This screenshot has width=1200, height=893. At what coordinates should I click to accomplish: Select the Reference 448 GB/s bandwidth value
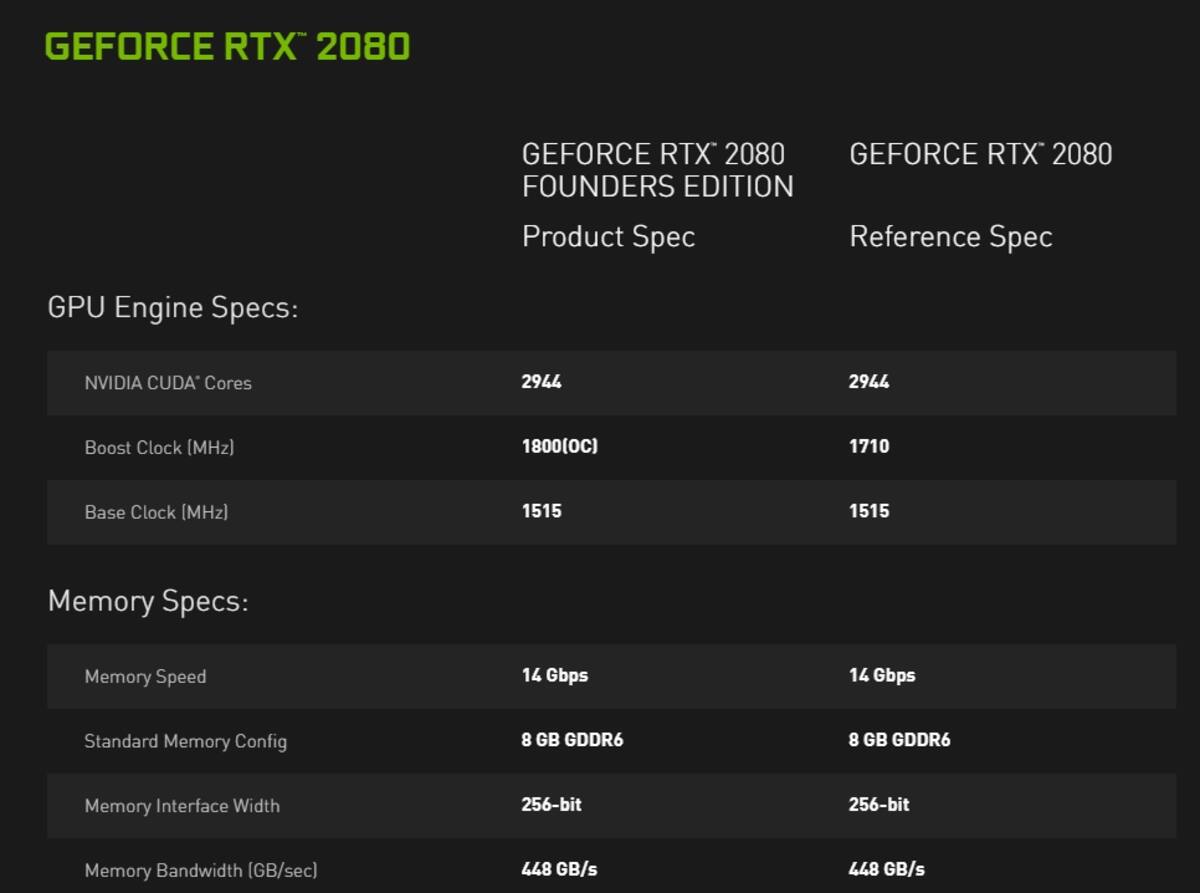(x=887, y=869)
